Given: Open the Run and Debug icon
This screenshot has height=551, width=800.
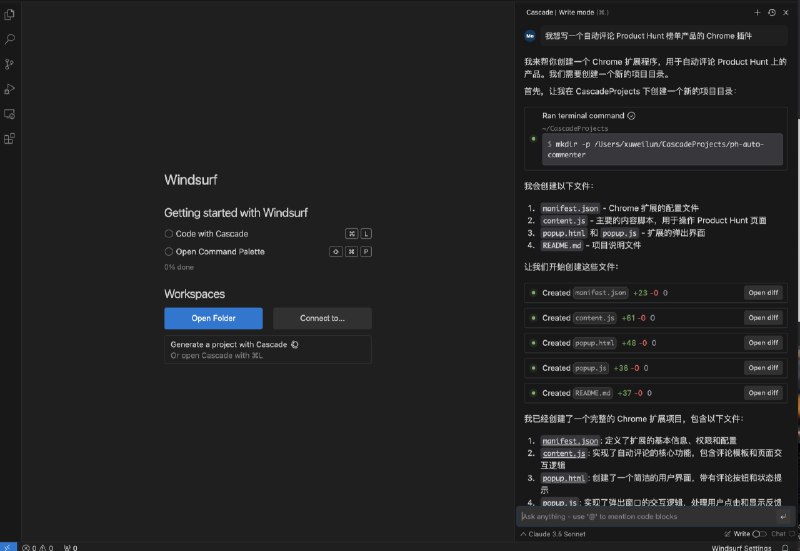Looking at the screenshot, I should click(9, 89).
